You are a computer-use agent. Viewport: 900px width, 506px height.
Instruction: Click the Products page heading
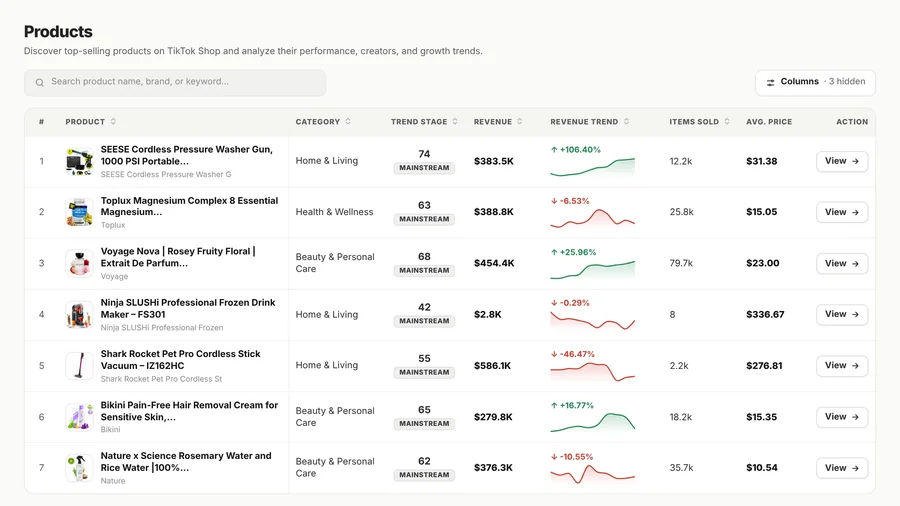click(58, 32)
